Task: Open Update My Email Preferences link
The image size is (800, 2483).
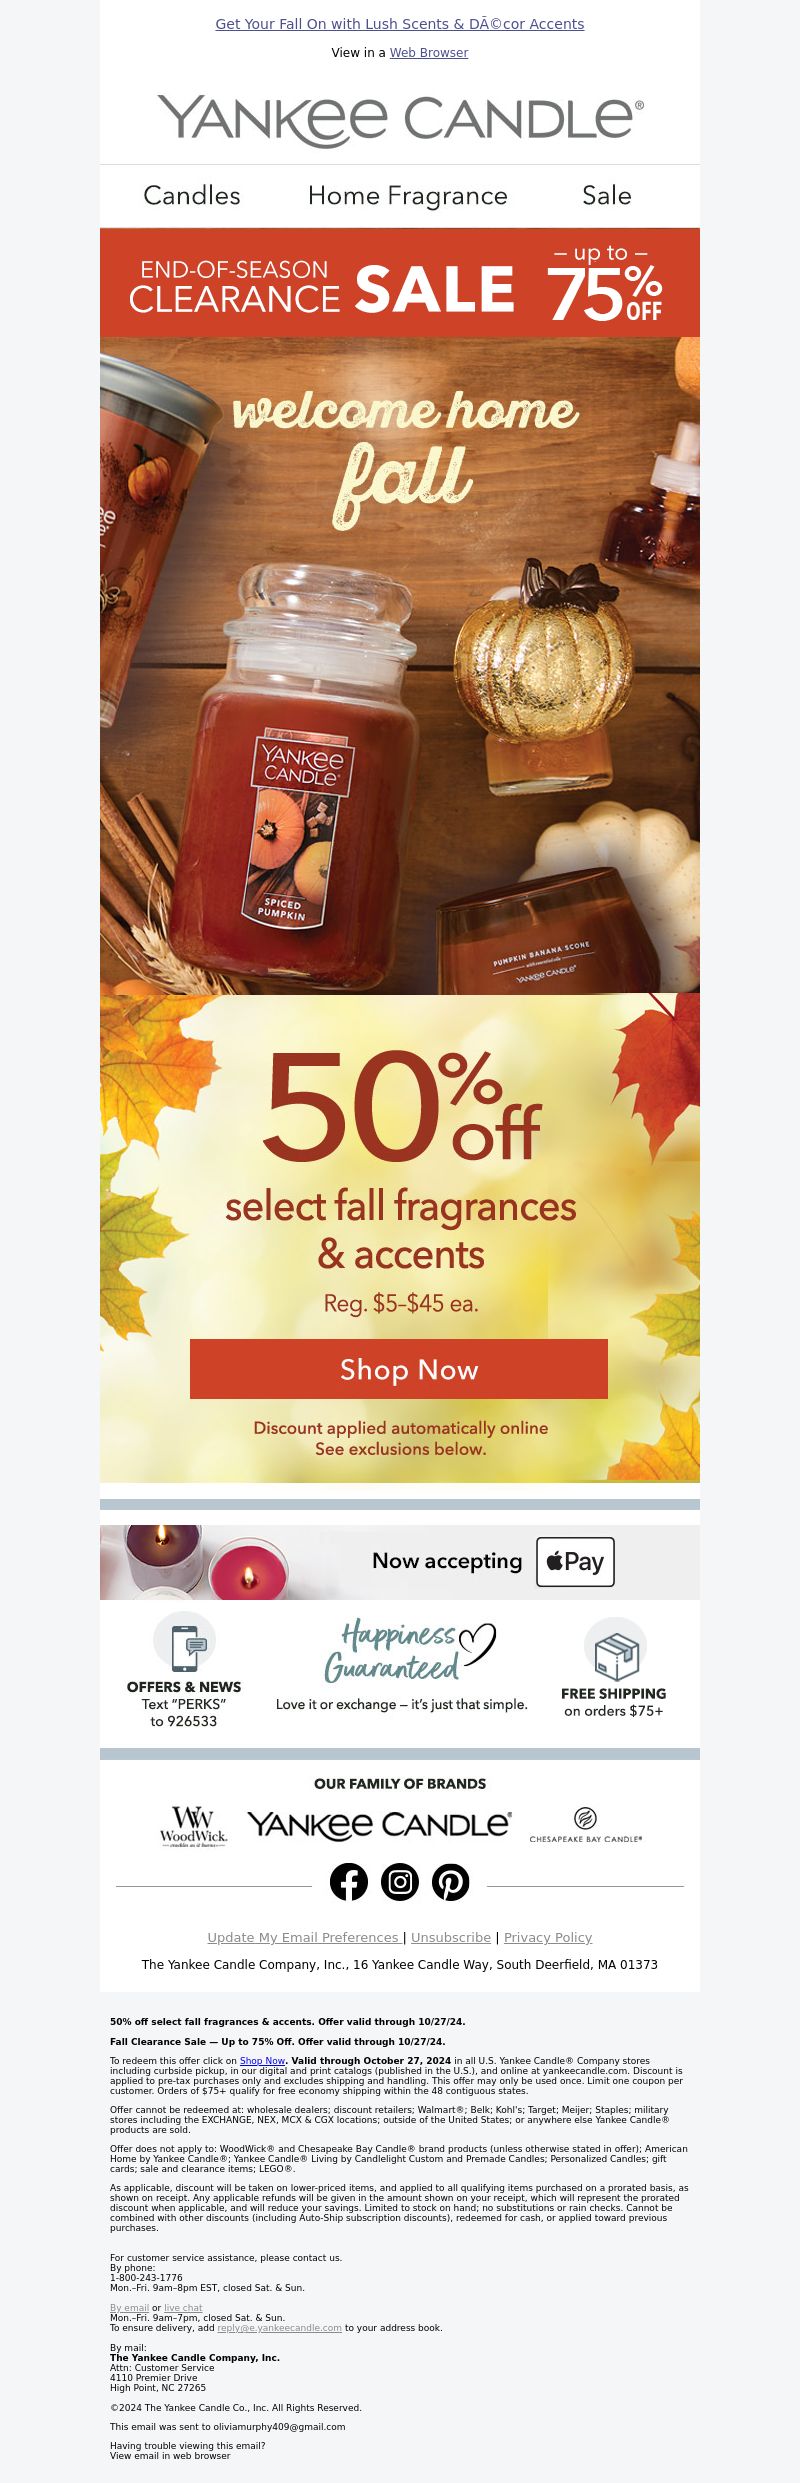Action: (303, 1937)
